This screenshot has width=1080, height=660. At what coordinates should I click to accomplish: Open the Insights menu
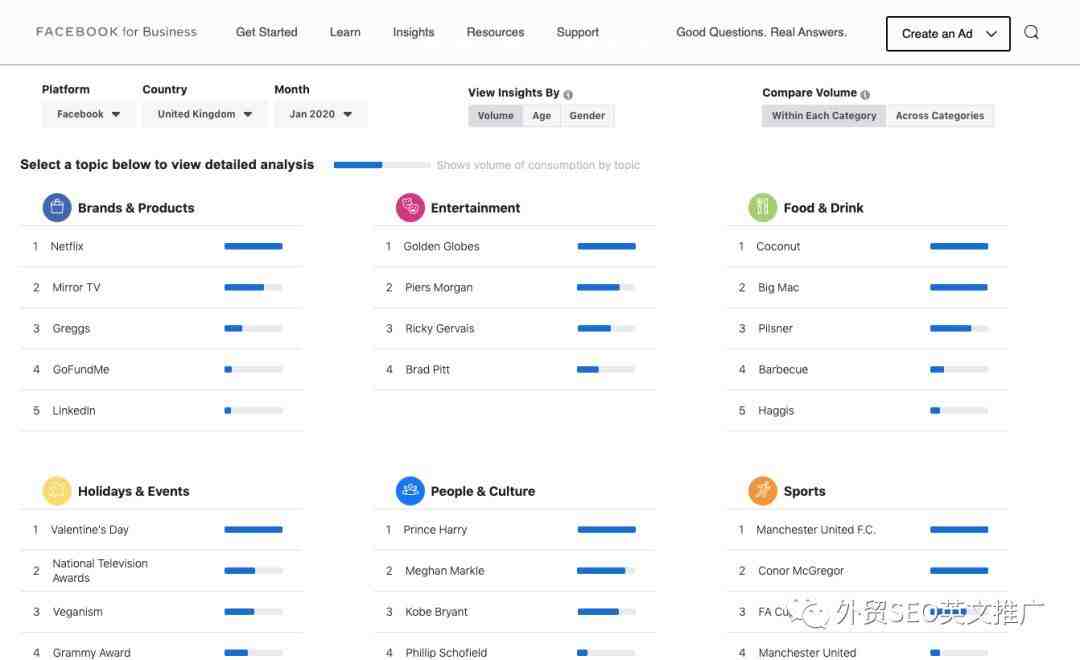413,32
